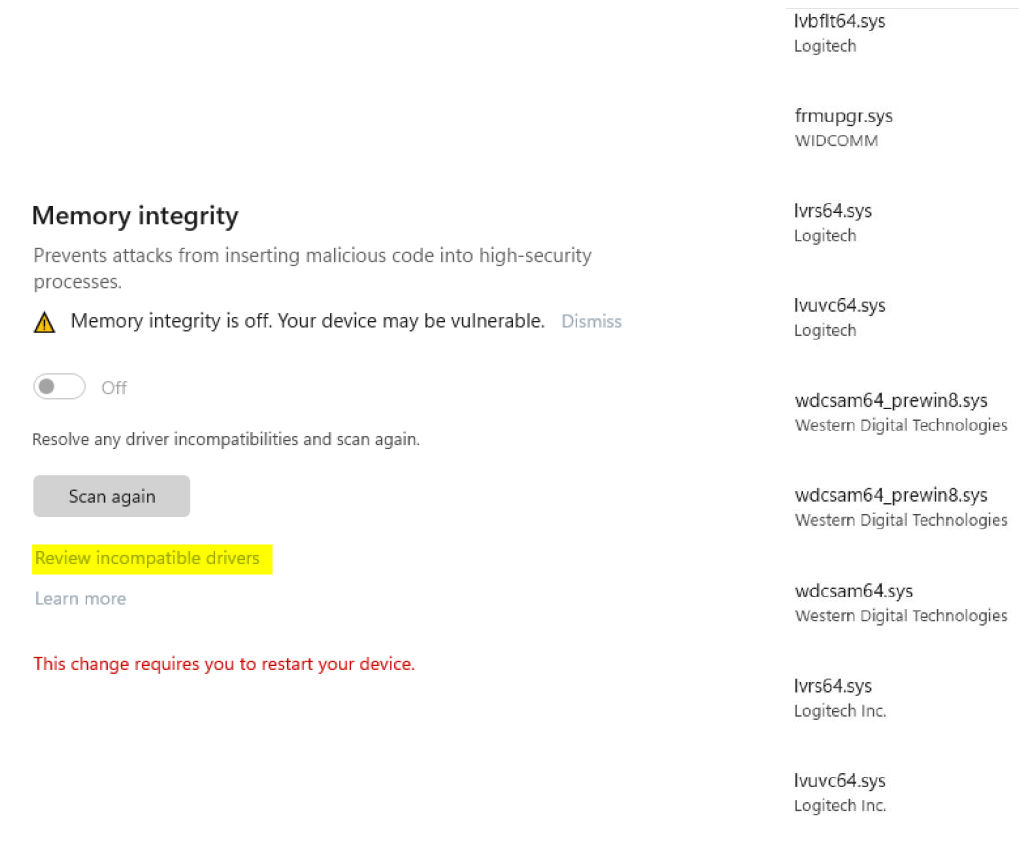Toggle Memory integrity on
Image resolution: width=1019 pixels, height=844 pixels.
point(58,387)
